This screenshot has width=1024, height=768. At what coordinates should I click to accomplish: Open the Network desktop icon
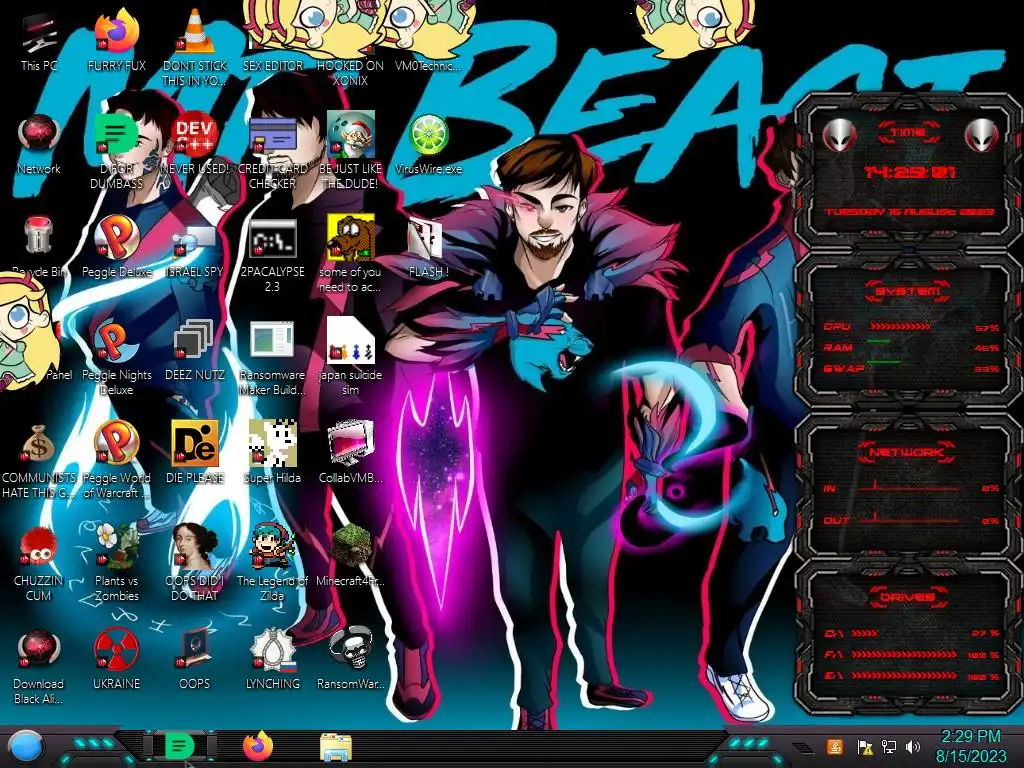pos(39,145)
